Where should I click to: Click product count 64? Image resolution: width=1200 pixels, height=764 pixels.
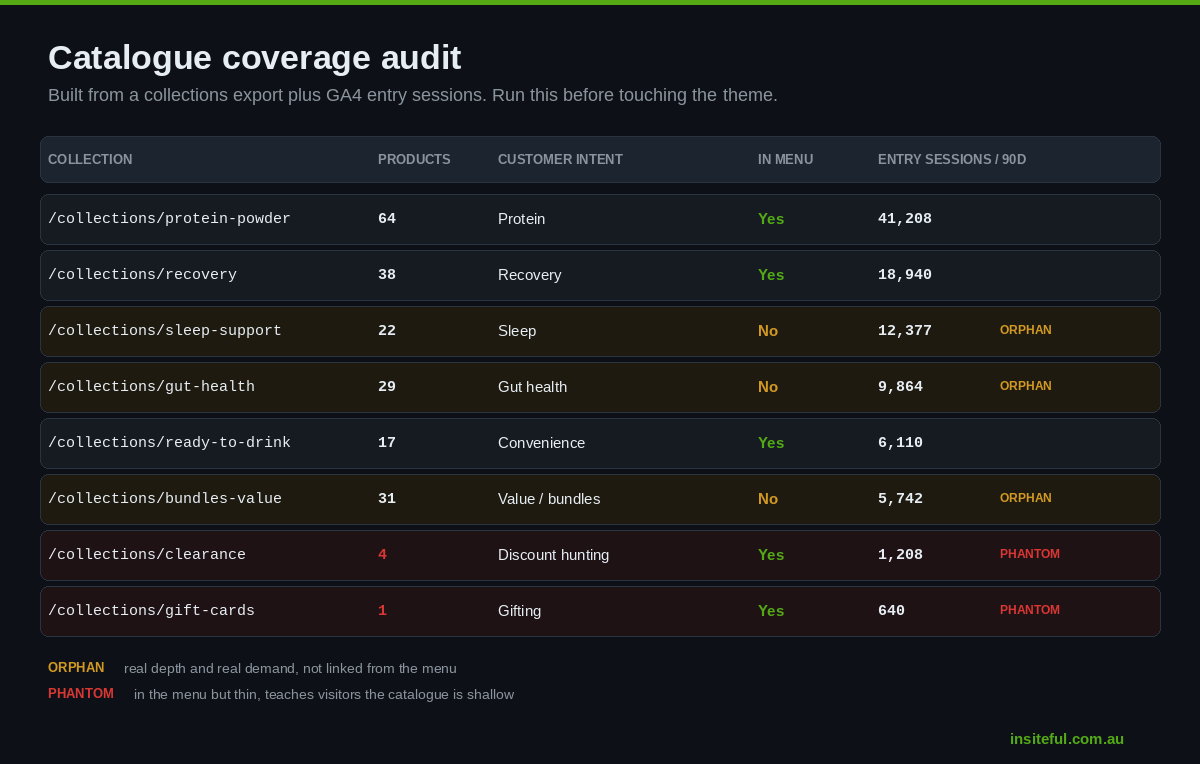pyautogui.click(x=387, y=219)
